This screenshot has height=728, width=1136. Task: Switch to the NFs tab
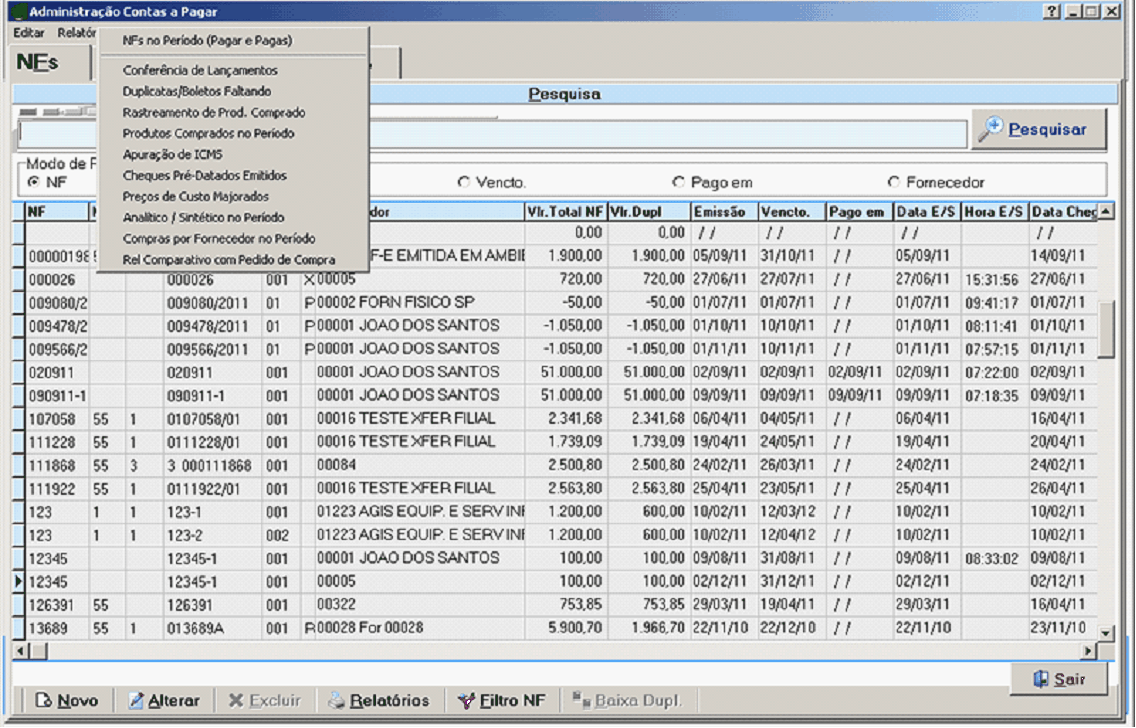pyautogui.click(x=38, y=63)
